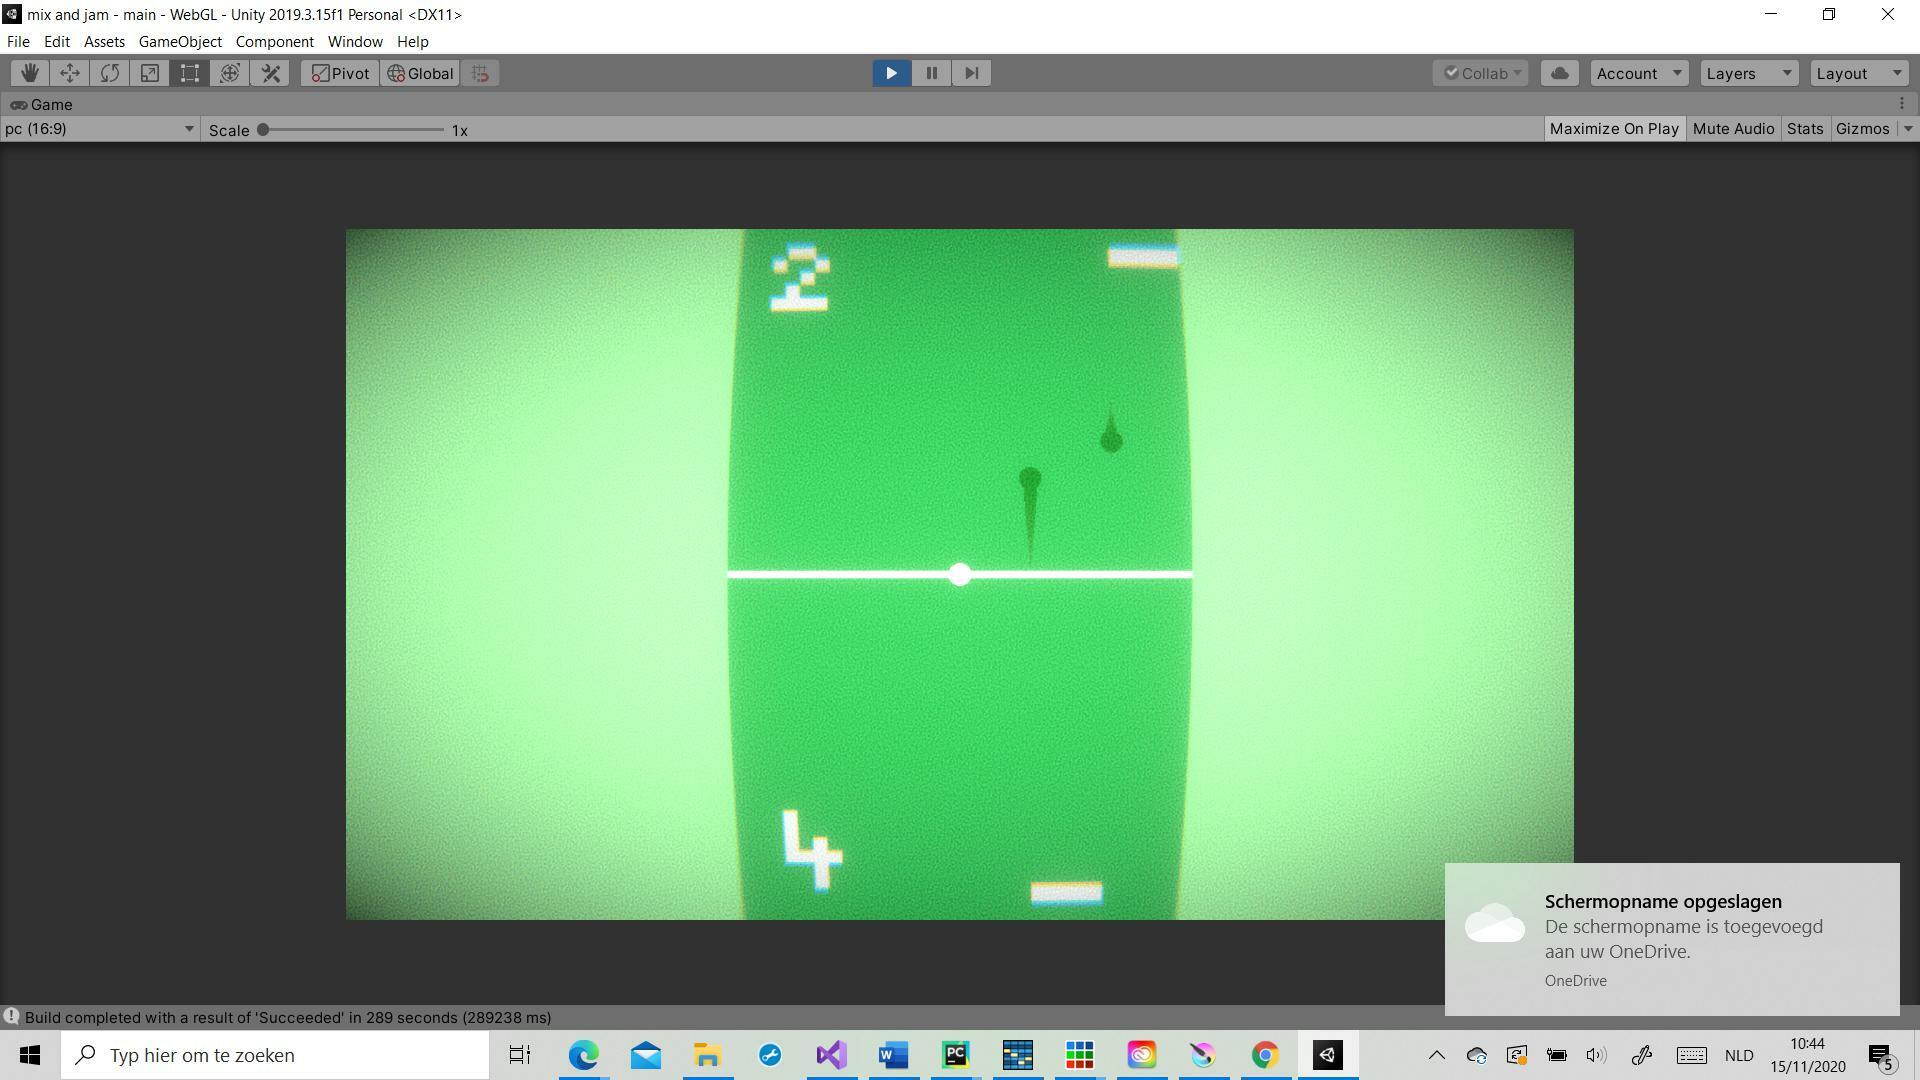
Task: Expand the Gizmos dropdown arrow
Action: point(1907,129)
